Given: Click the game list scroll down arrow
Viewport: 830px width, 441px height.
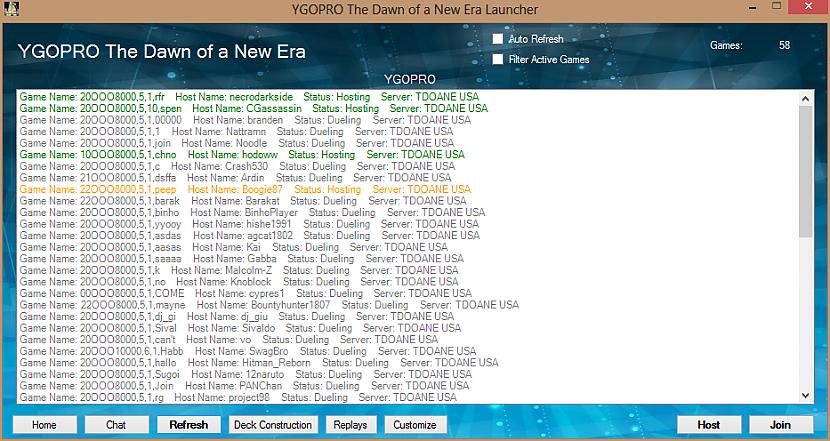Looking at the screenshot, I should pos(806,395).
